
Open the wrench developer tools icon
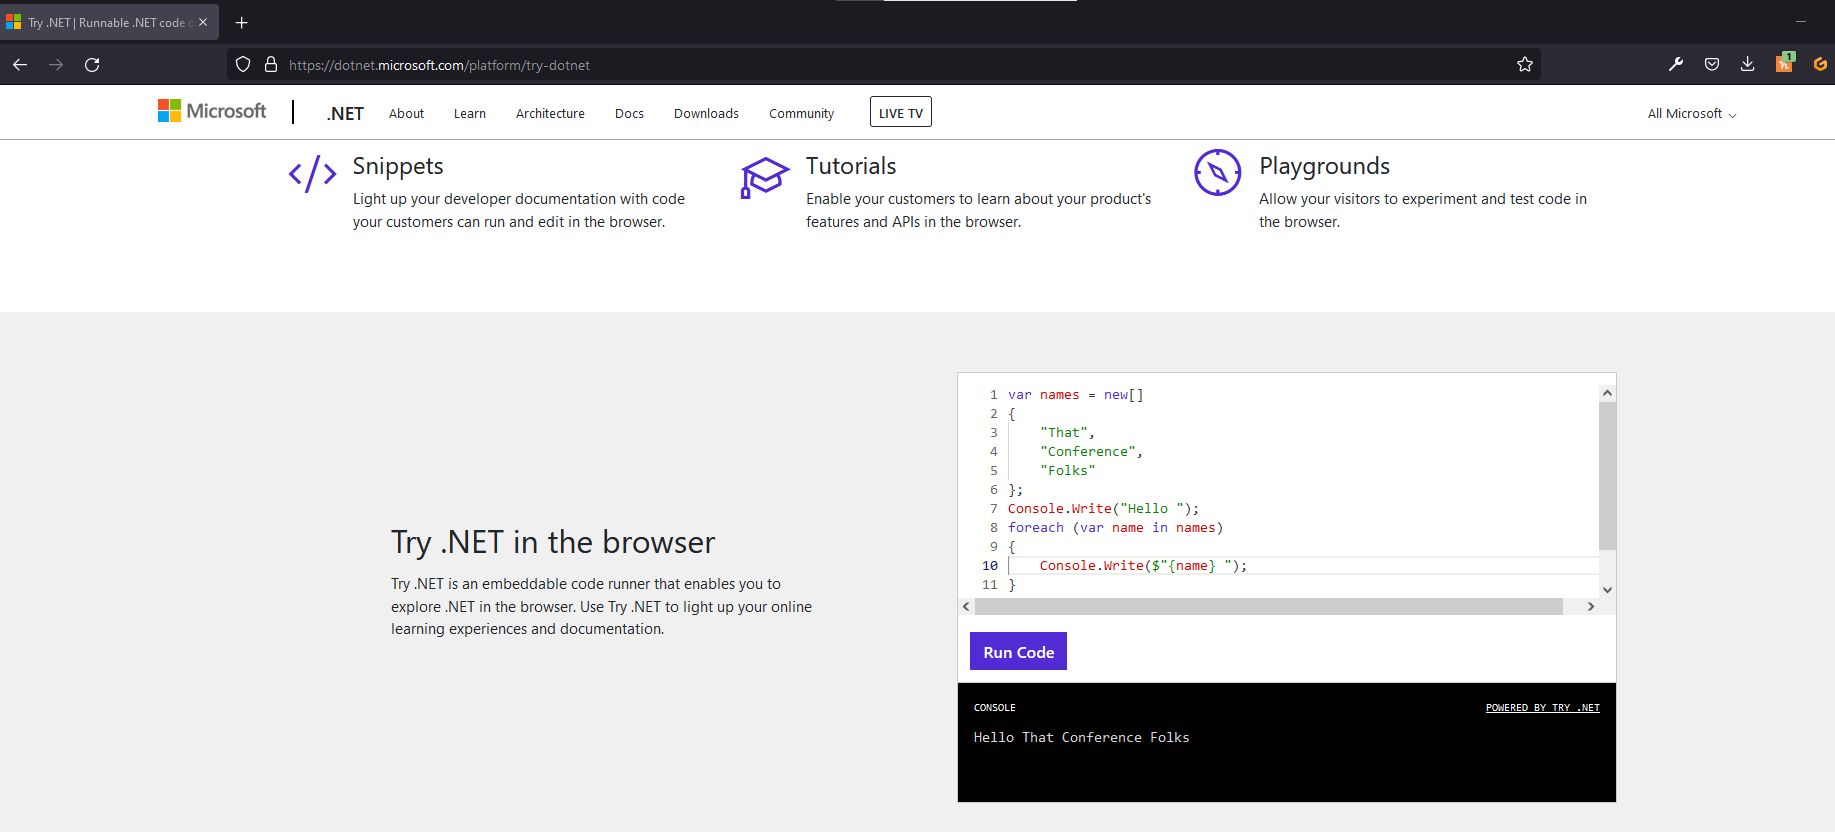(x=1676, y=65)
